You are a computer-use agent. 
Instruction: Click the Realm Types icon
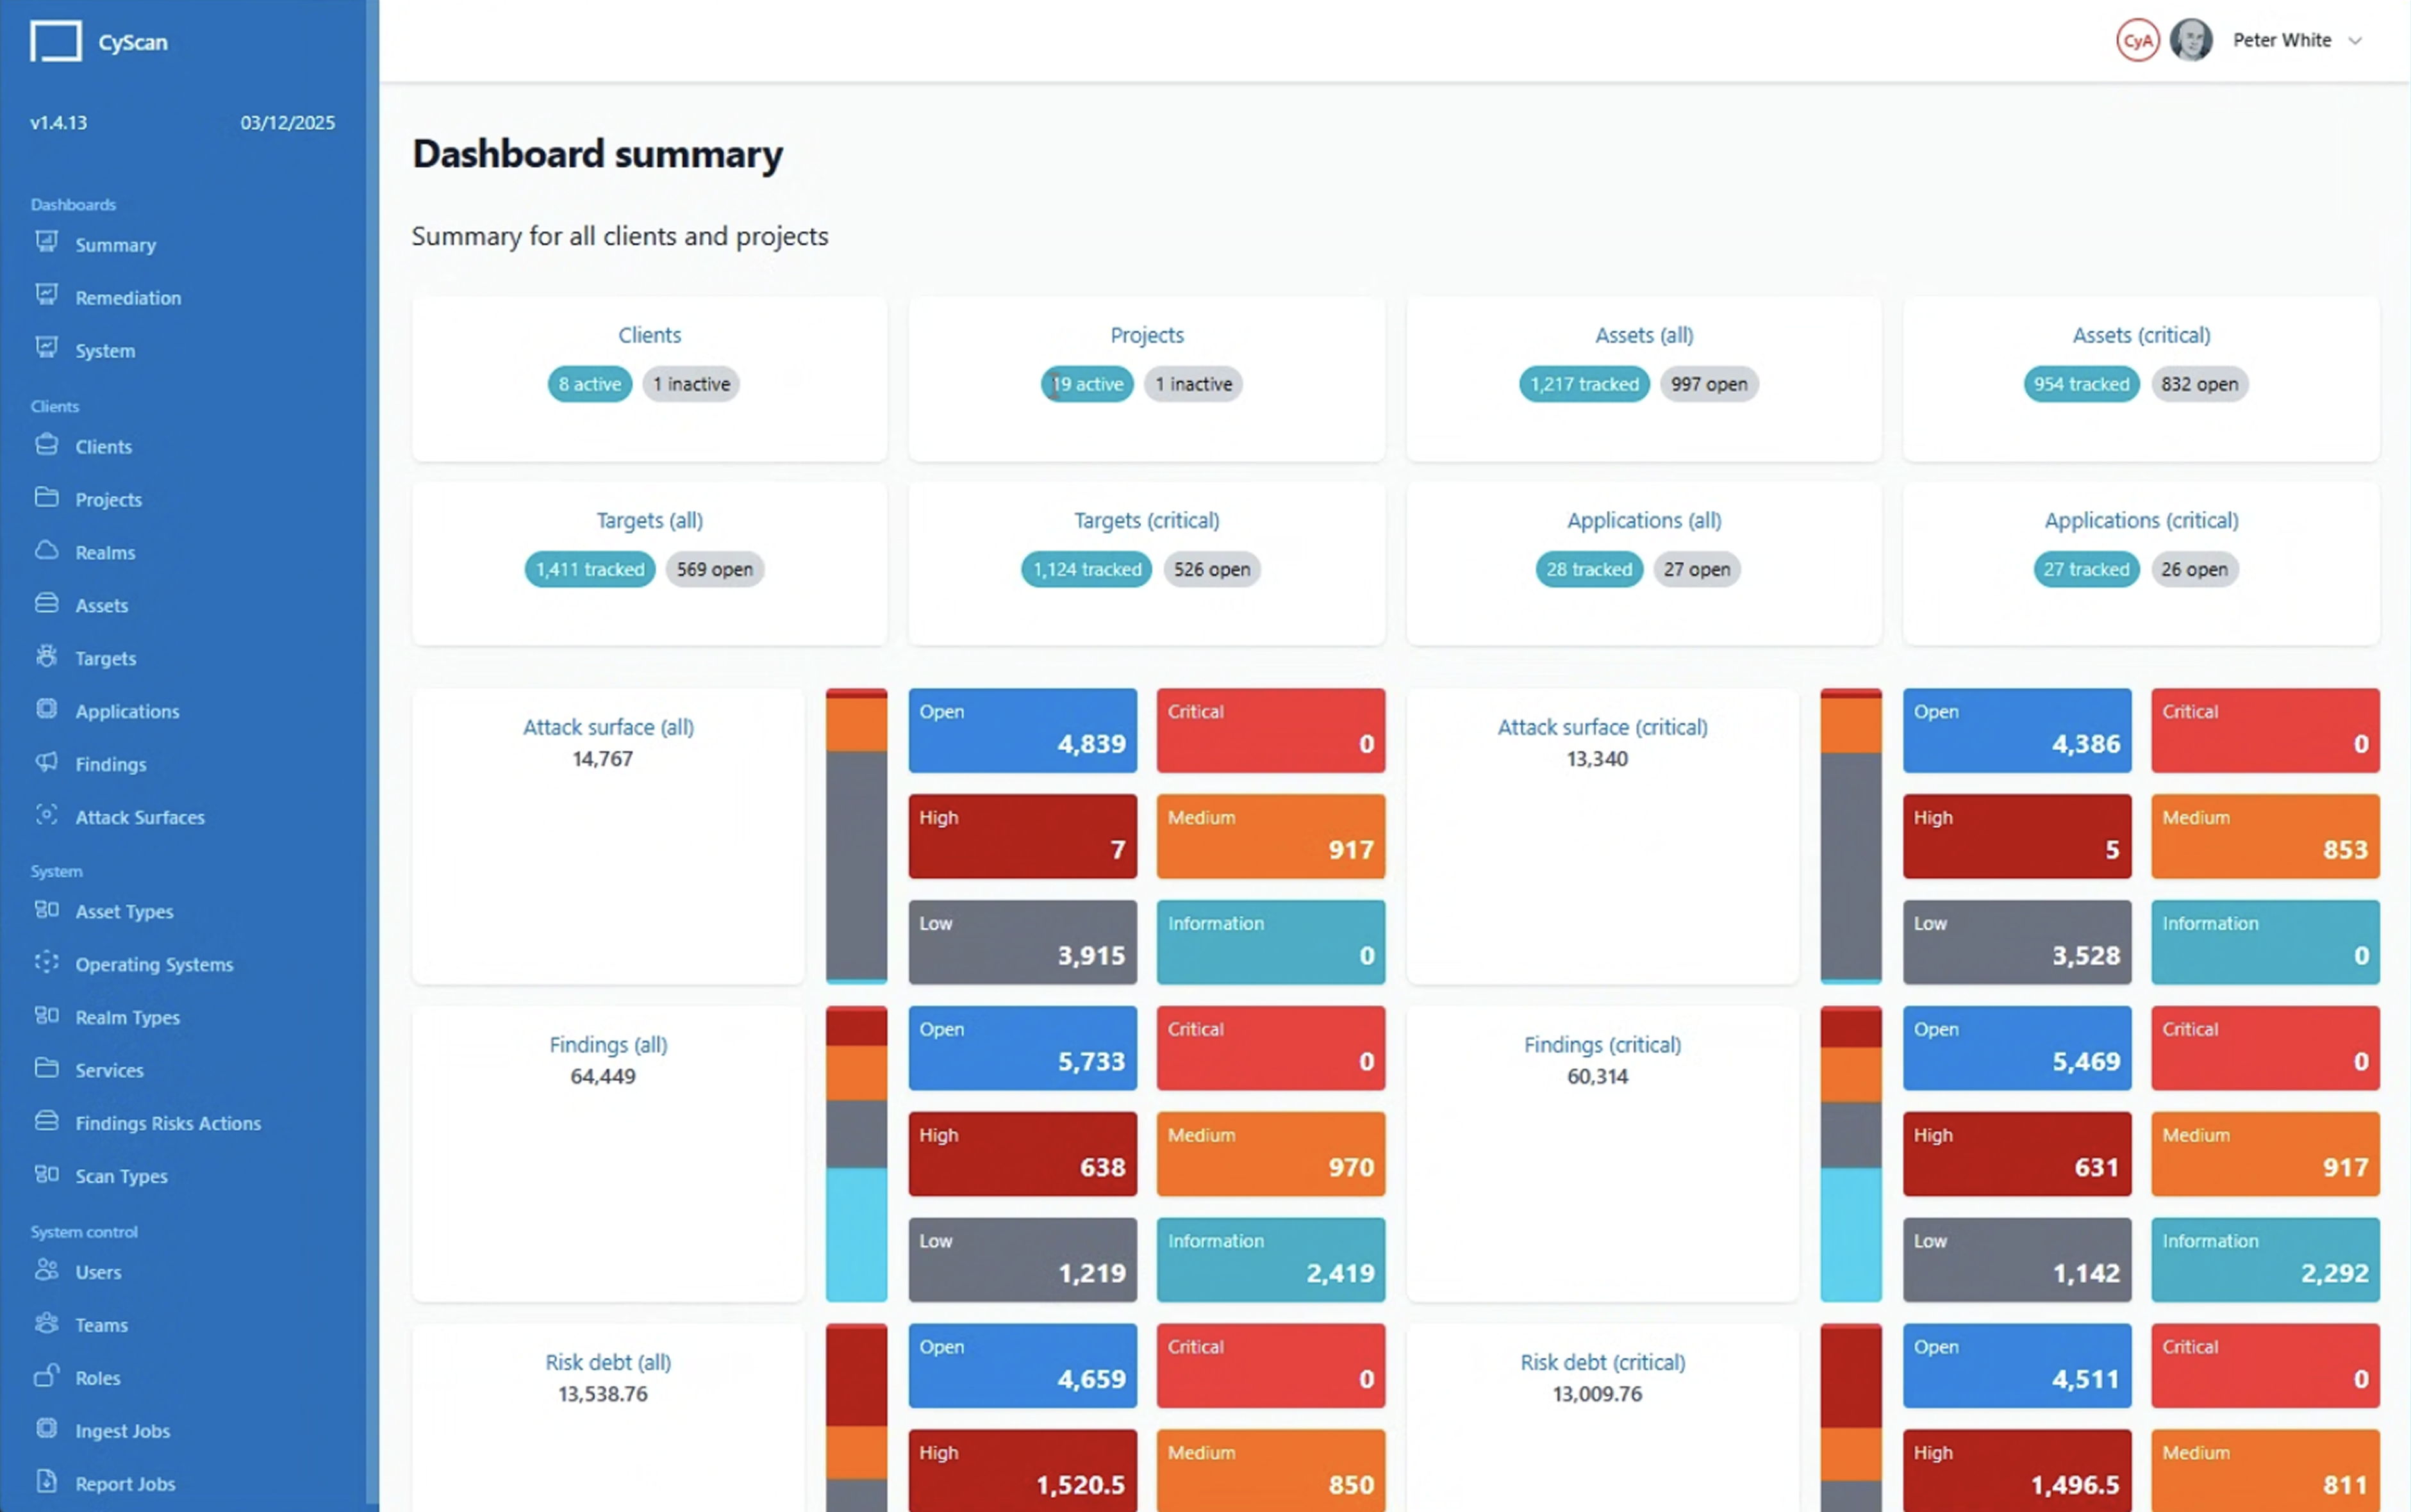coord(46,1015)
